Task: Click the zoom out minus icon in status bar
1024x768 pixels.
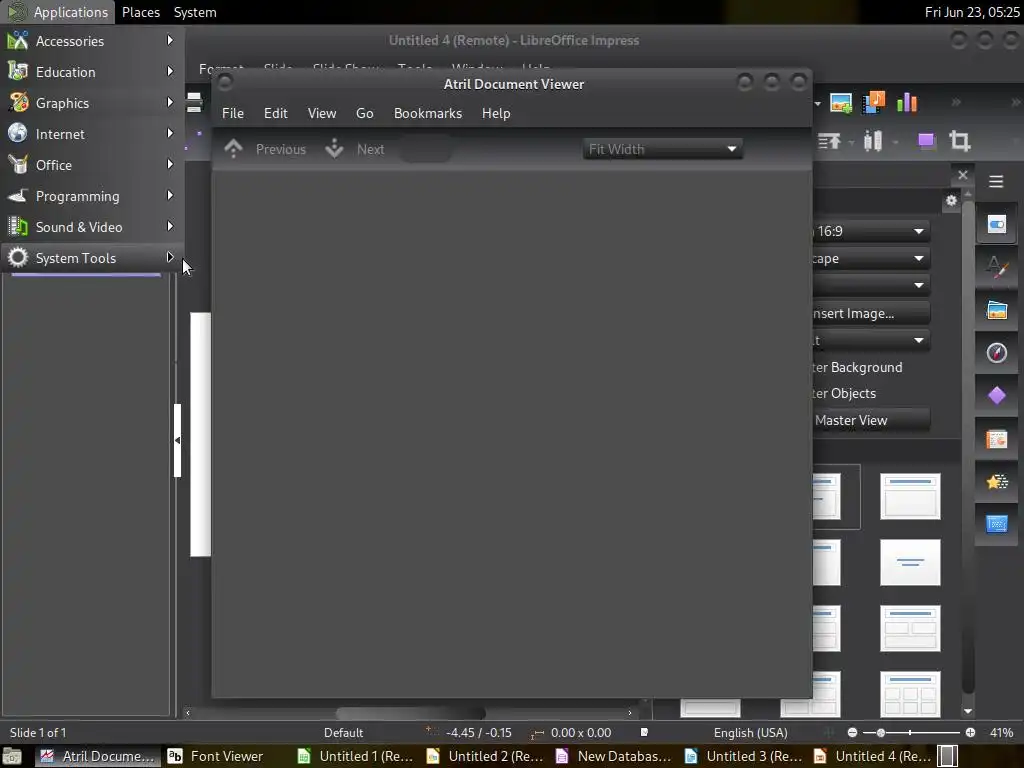Action: 852,733
